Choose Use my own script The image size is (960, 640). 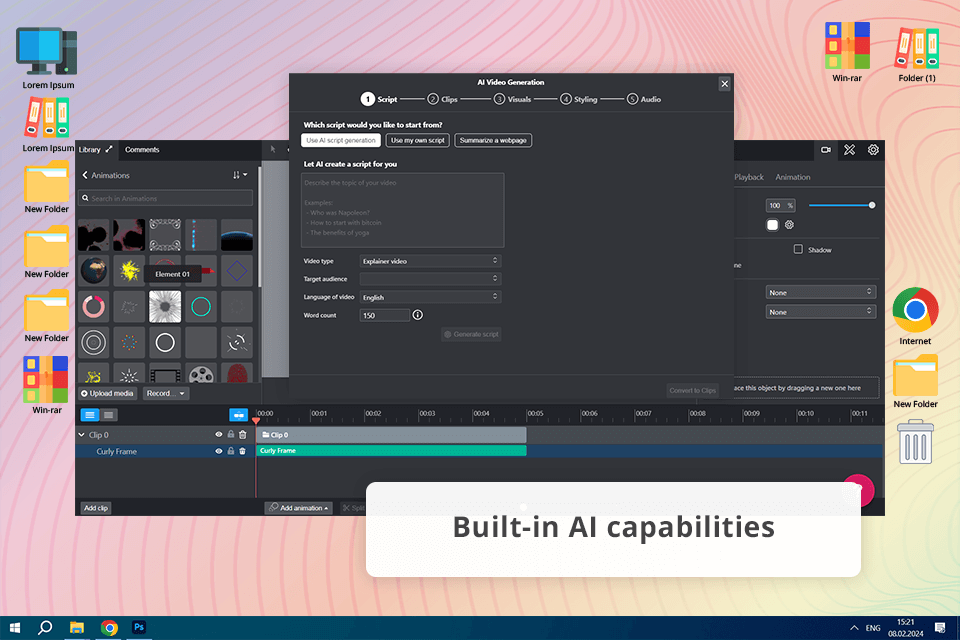pyautogui.click(x=418, y=140)
